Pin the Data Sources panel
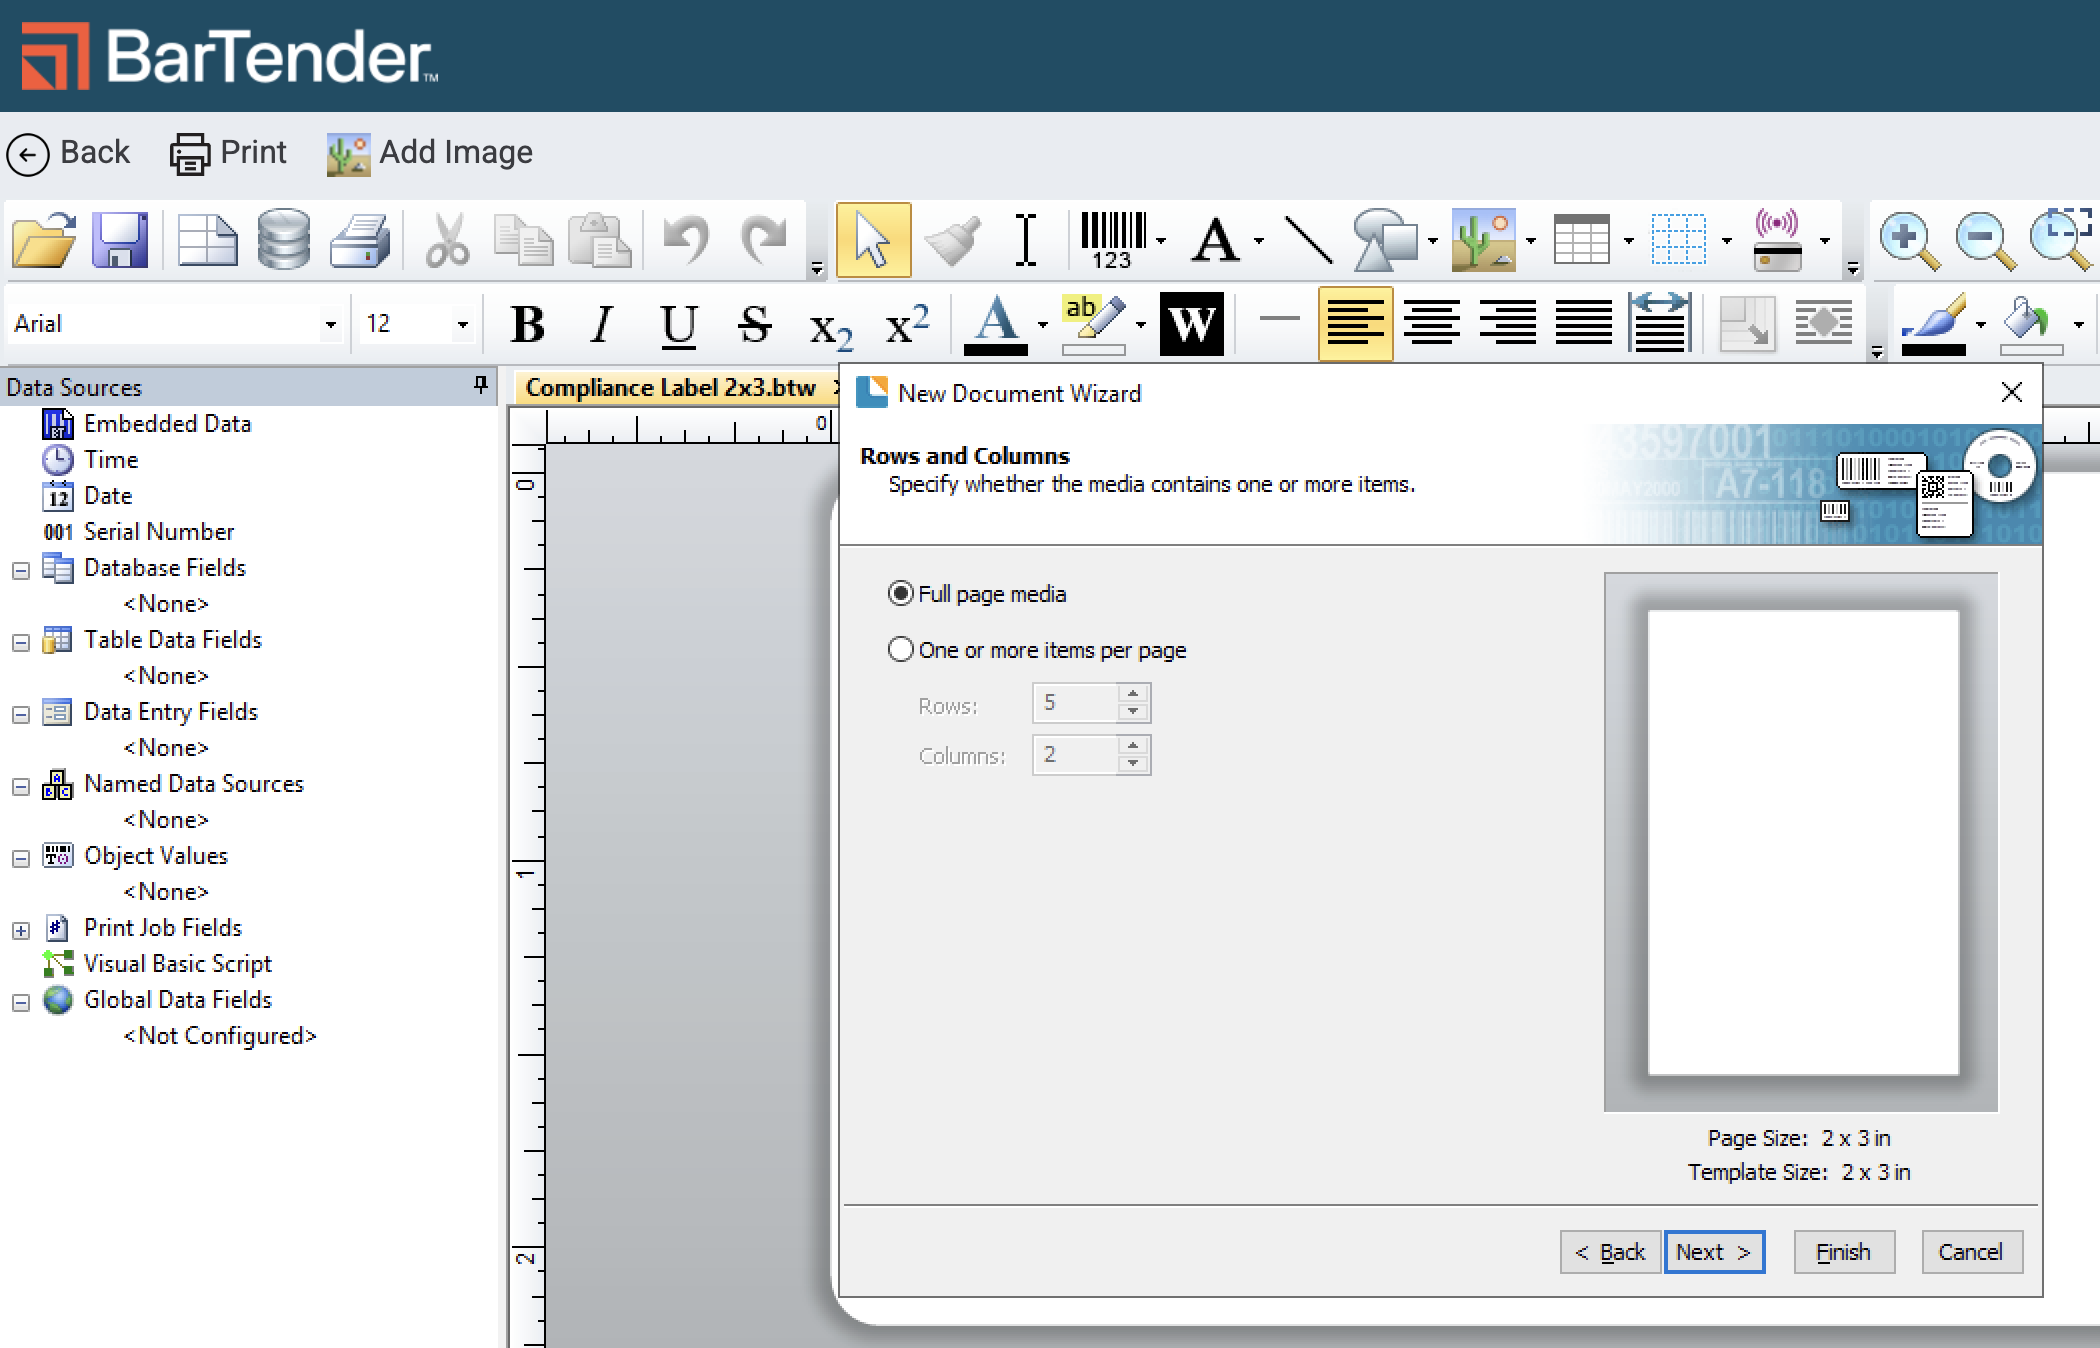The width and height of the screenshot is (2100, 1348). click(x=481, y=385)
